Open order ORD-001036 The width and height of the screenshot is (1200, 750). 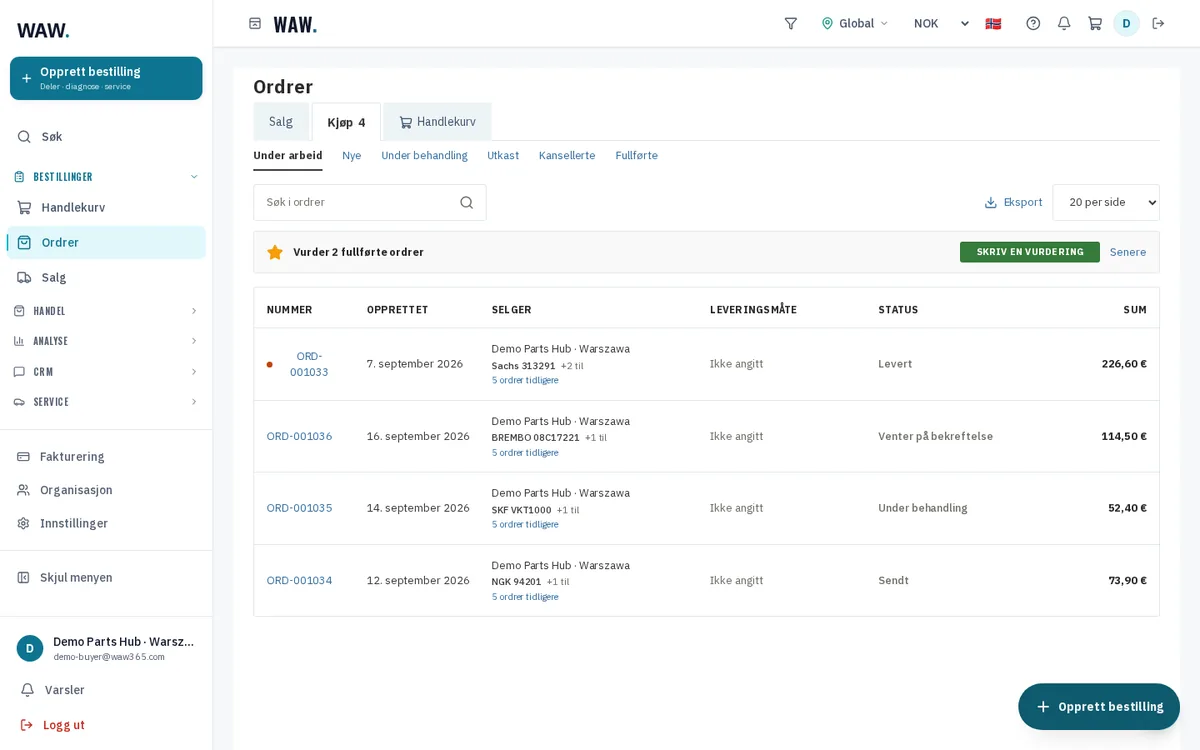(x=299, y=436)
